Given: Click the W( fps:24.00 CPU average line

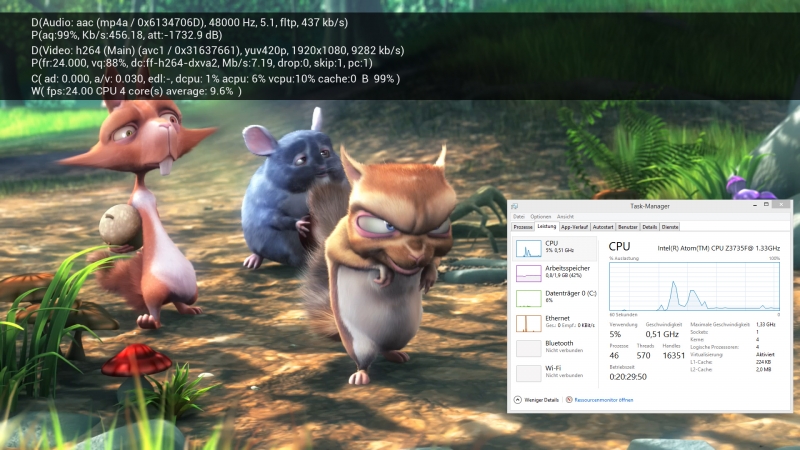Looking at the screenshot, I should pos(136,91).
